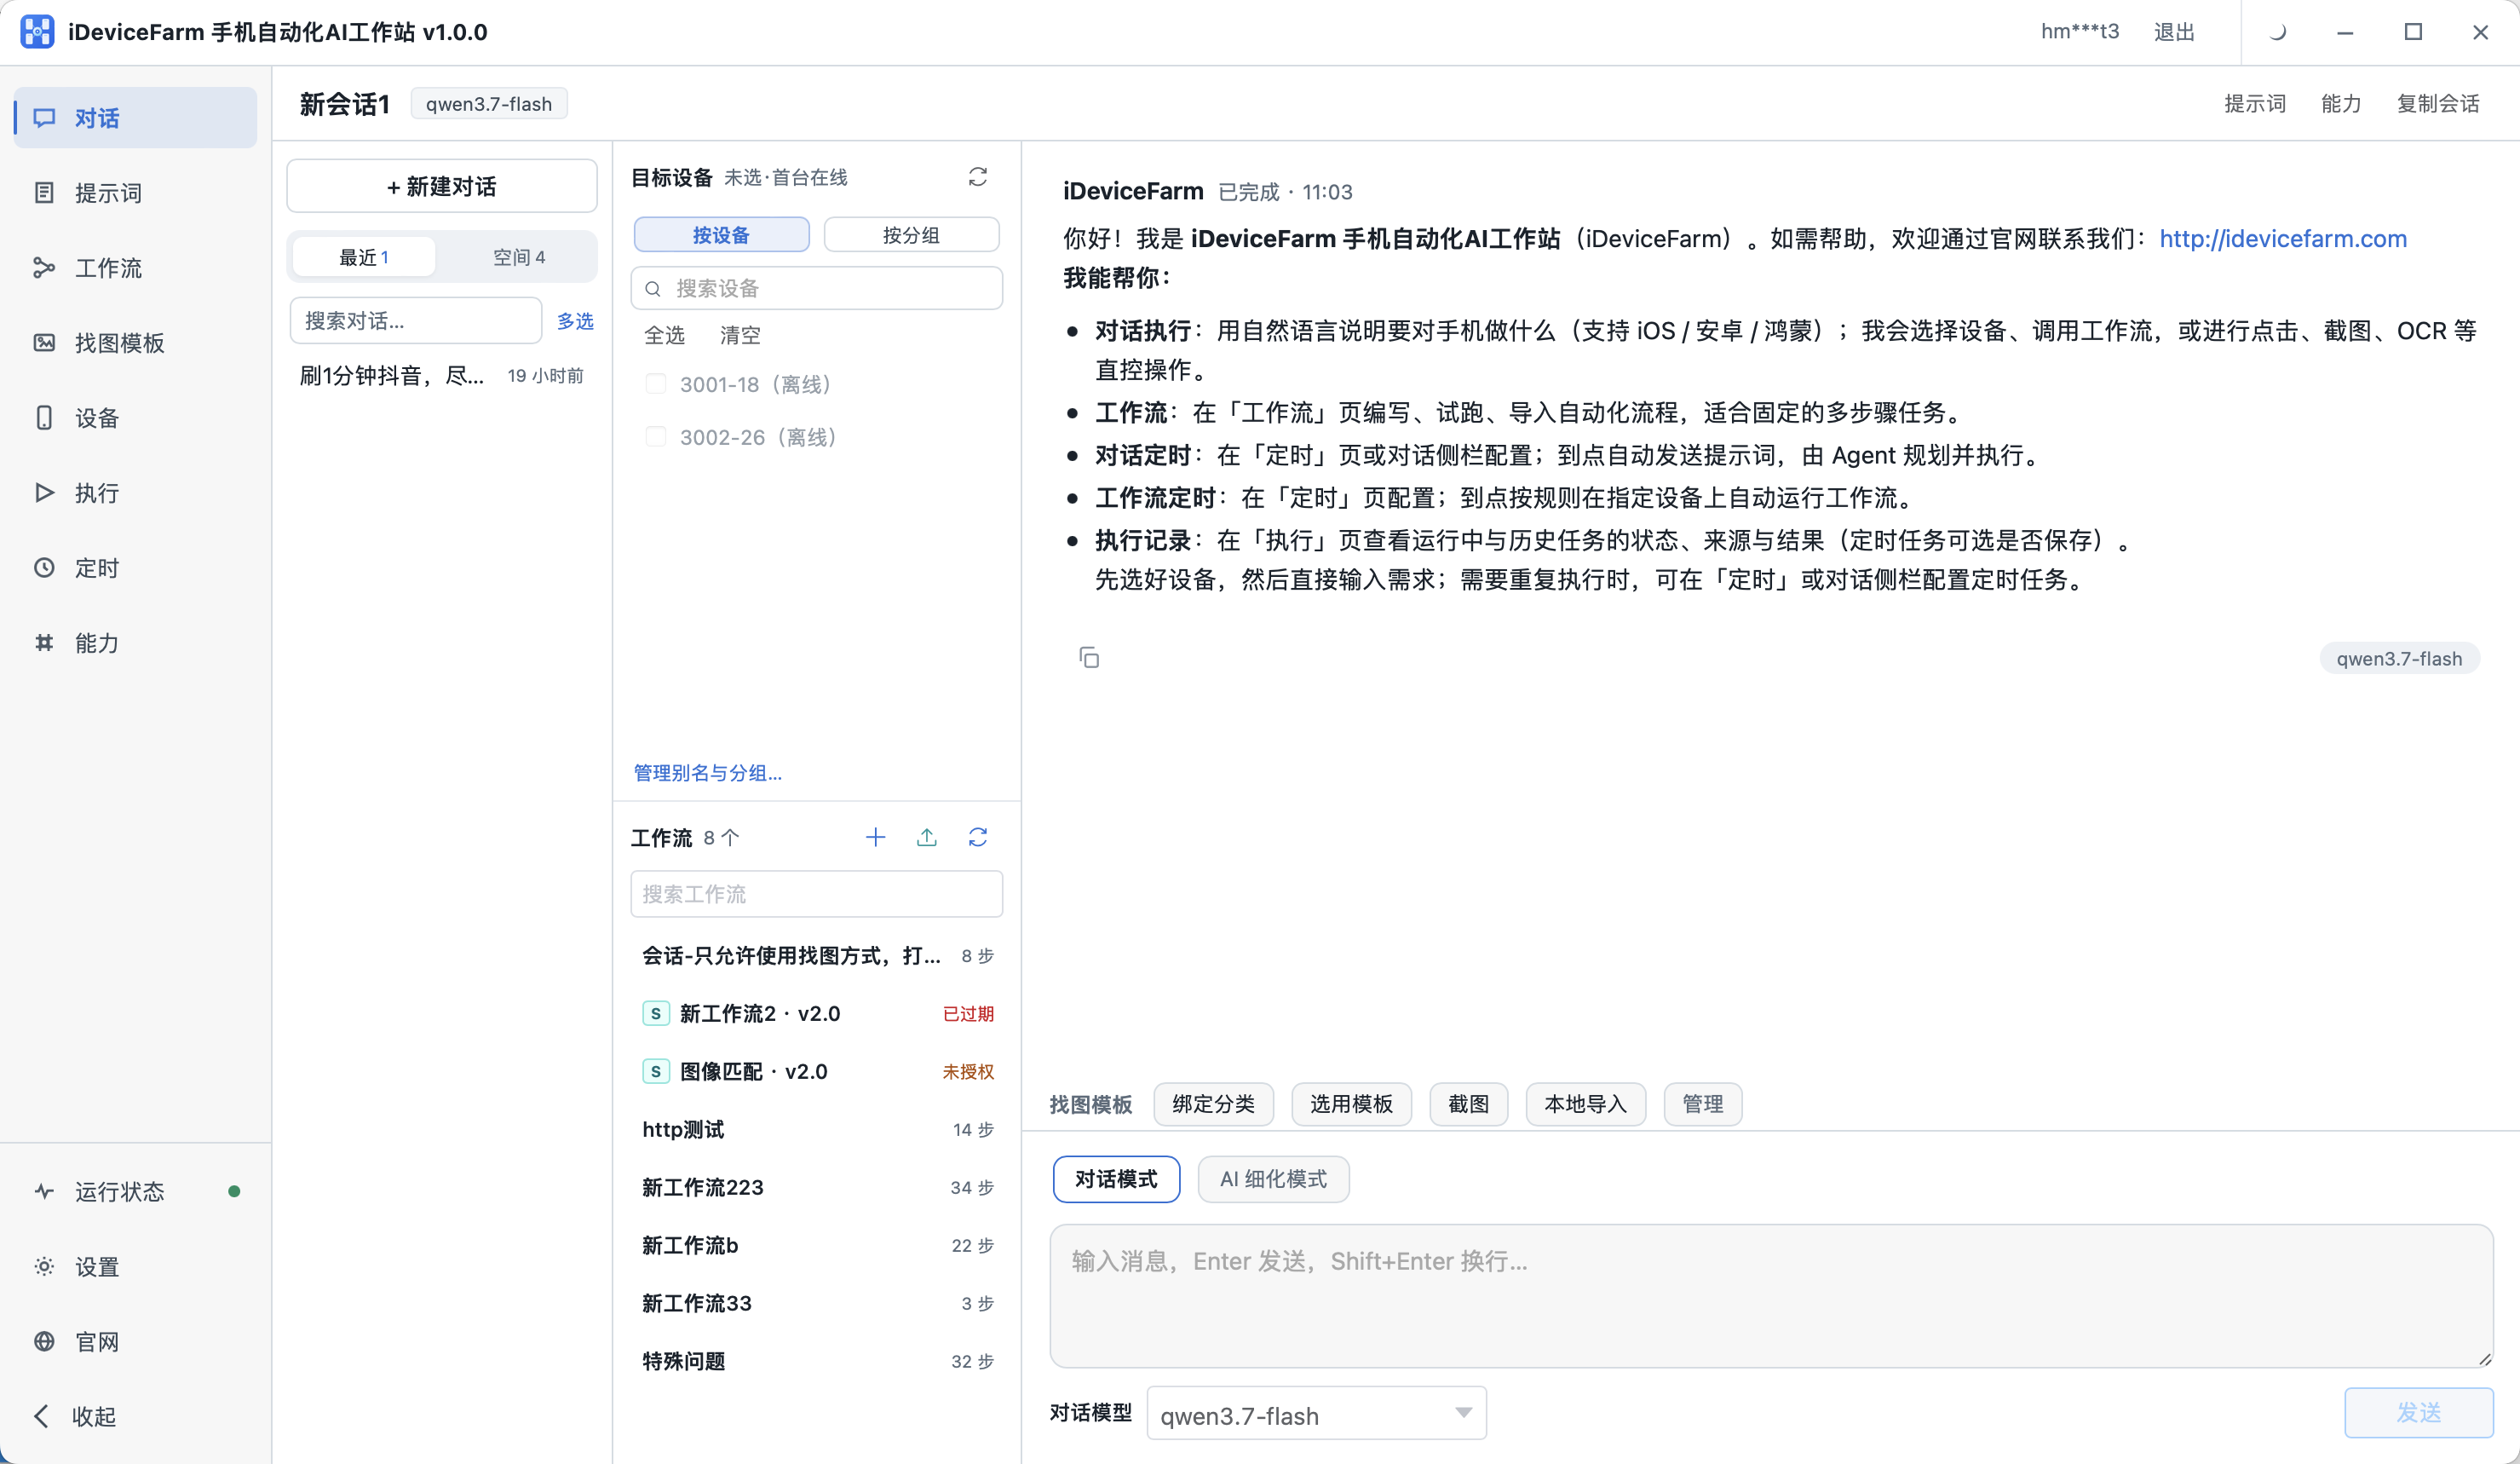
Task: Open 管理别名与分组 link
Action: (x=707, y=772)
